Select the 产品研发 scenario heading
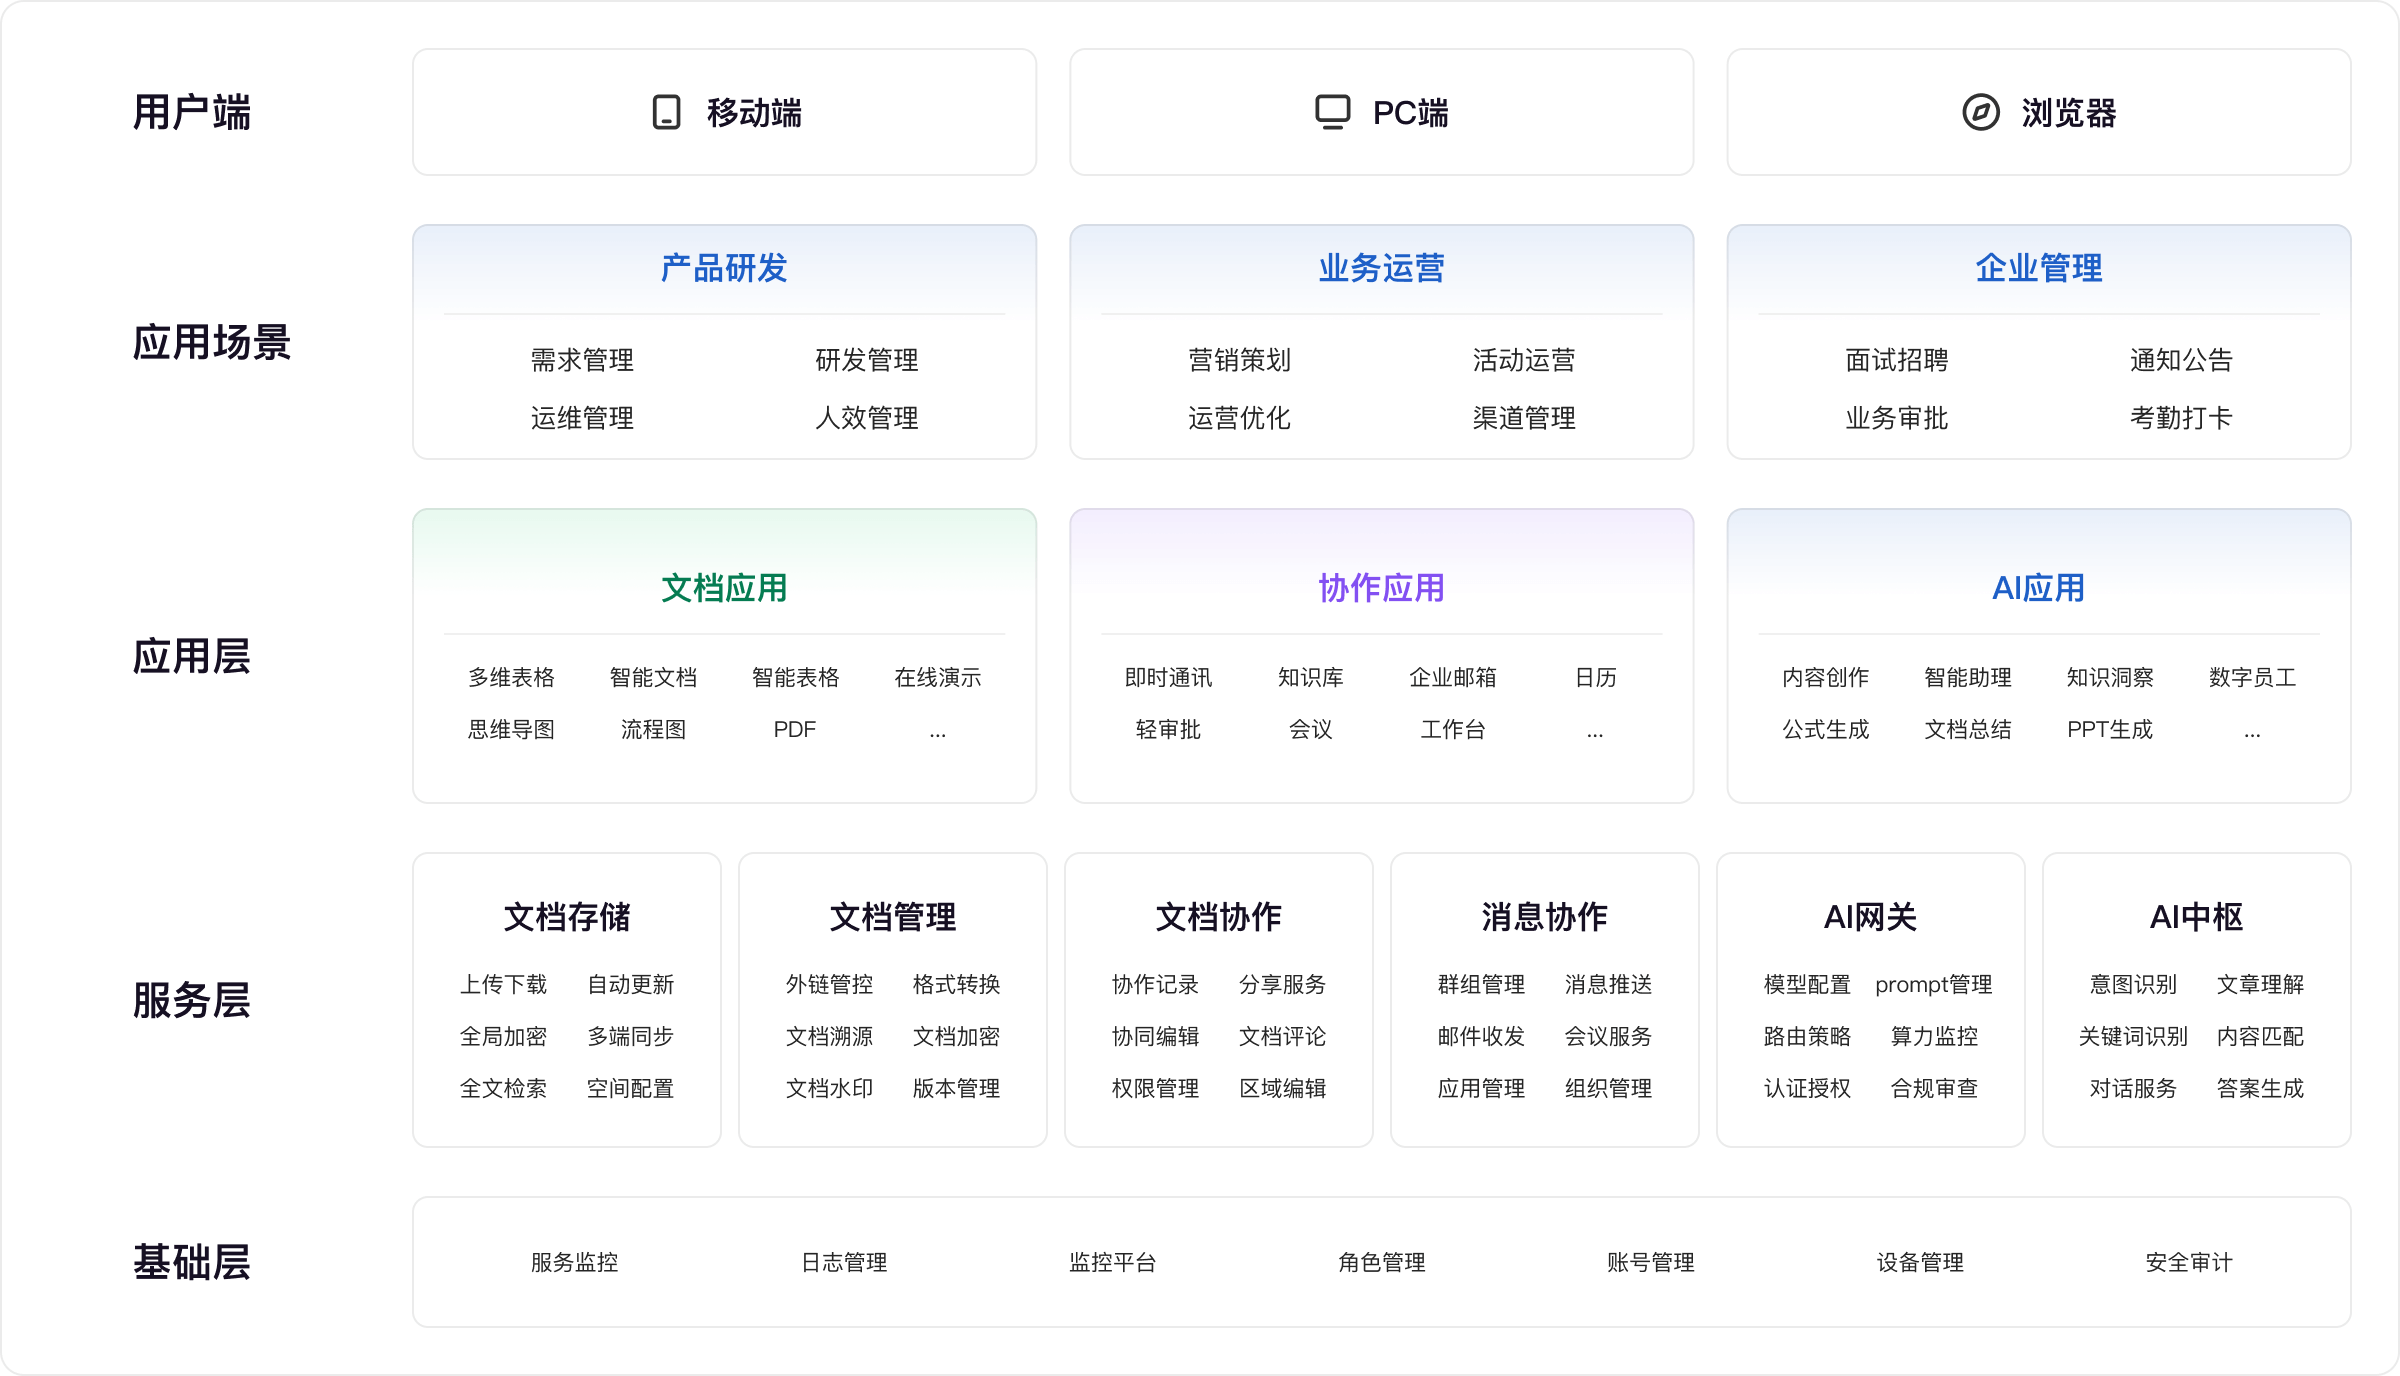The height and width of the screenshot is (1376, 2400). (x=724, y=268)
